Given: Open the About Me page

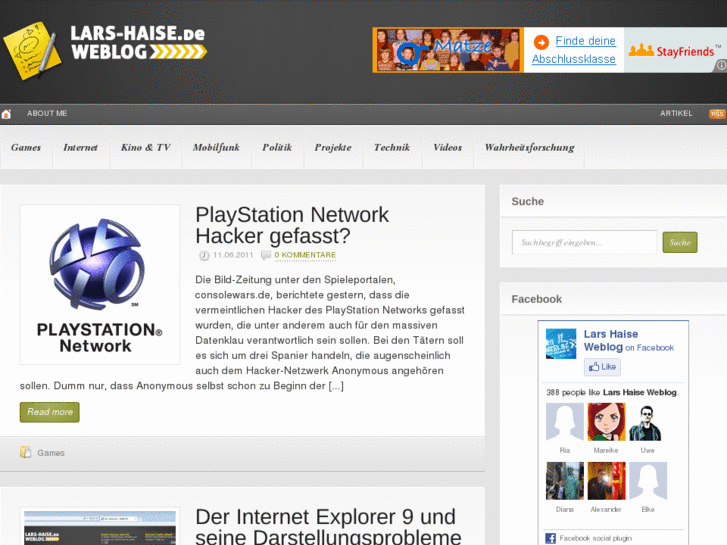Looking at the screenshot, I should [47, 114].
